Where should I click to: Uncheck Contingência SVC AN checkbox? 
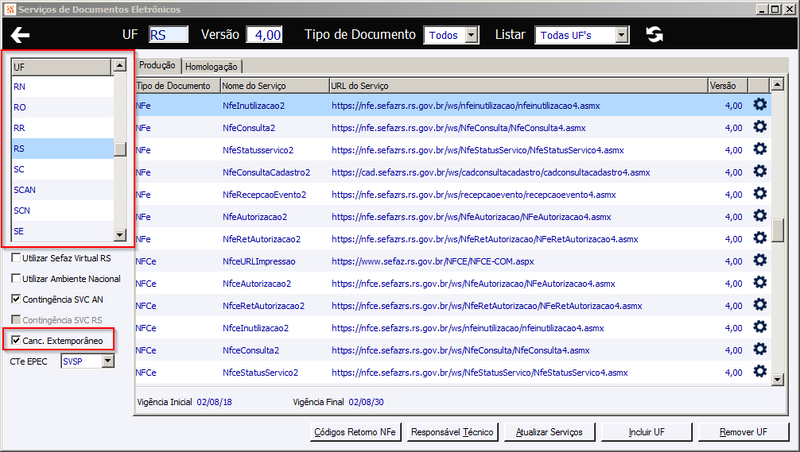tap(16, 299)
